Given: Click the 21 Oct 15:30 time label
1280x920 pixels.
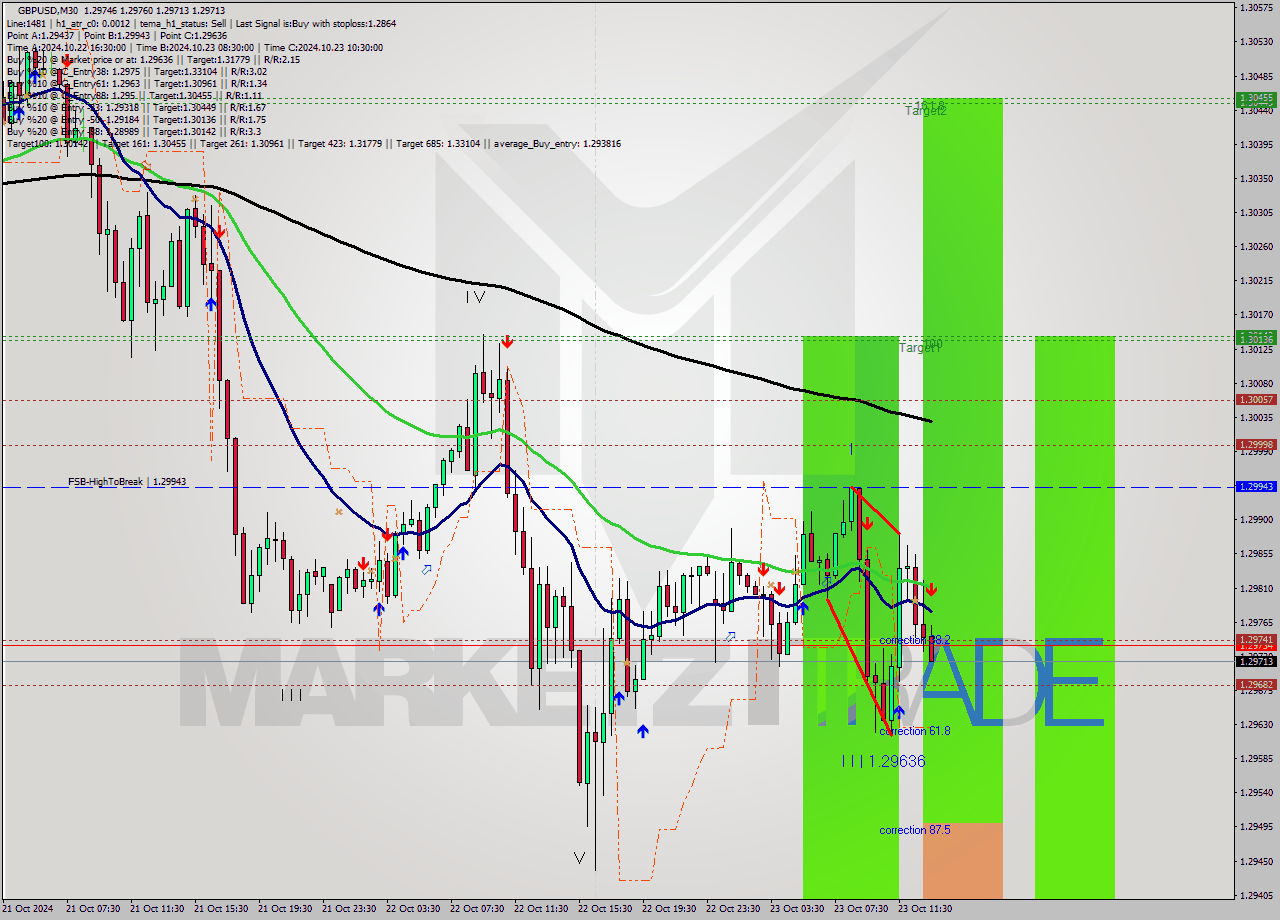Looking at the screenshot, I should pos(221,909).
